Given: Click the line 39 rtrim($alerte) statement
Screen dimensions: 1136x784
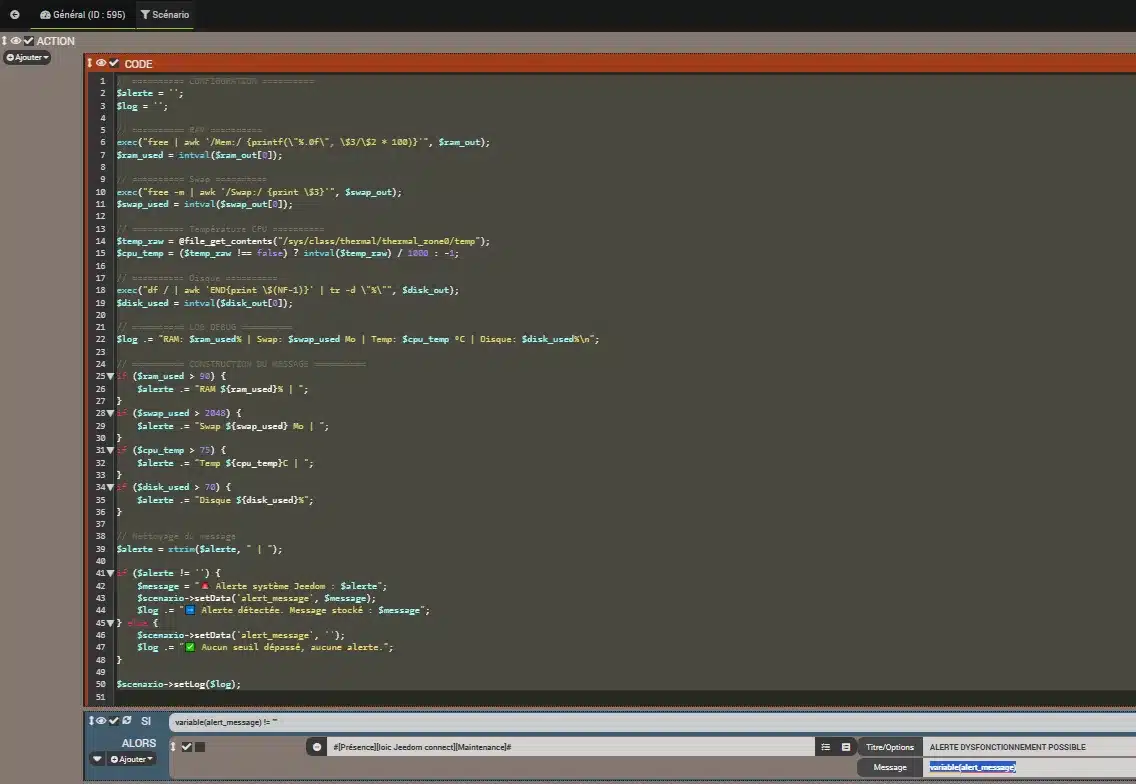Looking at the screenshot, I should (199, 549).
